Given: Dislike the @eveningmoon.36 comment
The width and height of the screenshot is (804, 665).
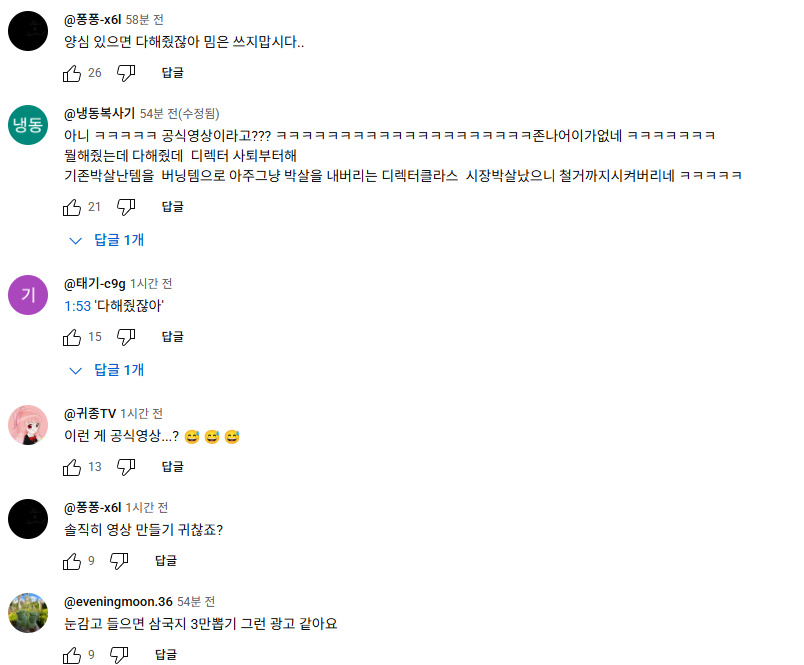Looking at the screenshot, I should click(x=119, y=655).
